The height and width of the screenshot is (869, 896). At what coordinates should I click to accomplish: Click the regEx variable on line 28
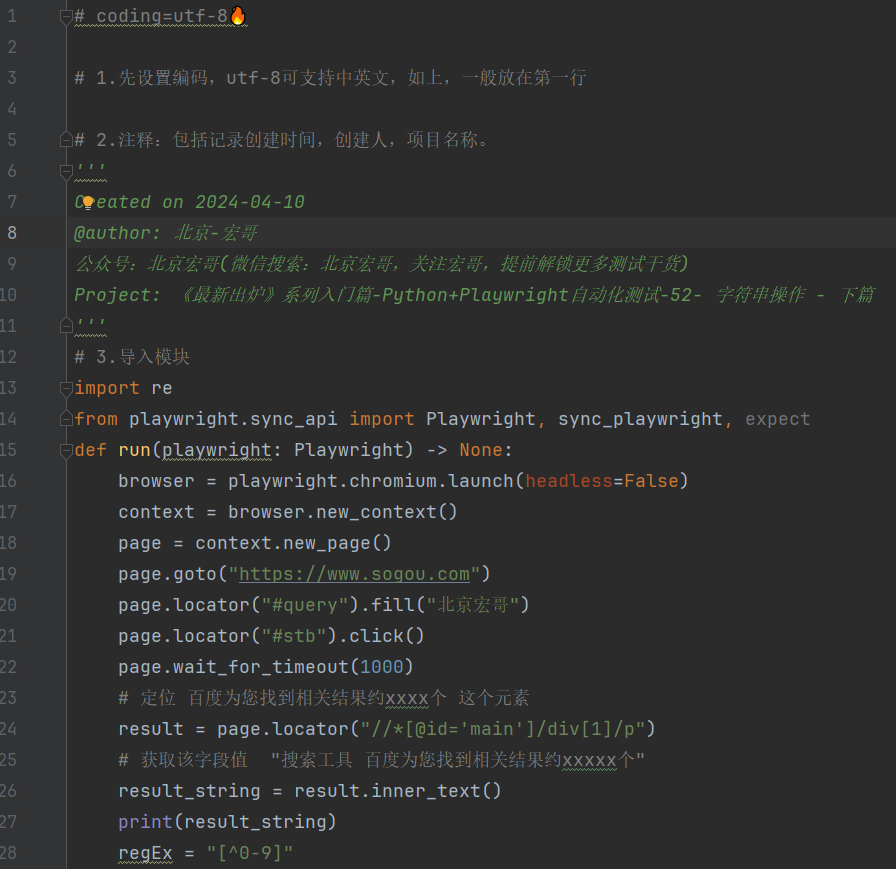145,853
